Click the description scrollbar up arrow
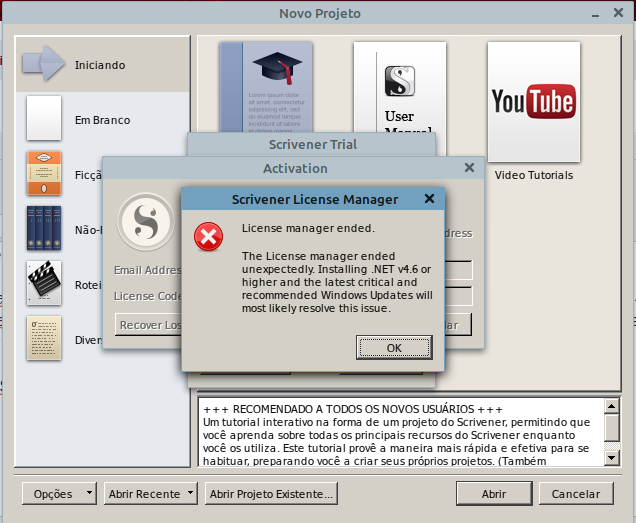Screen dimensions: 636x523 pos(611,406)
